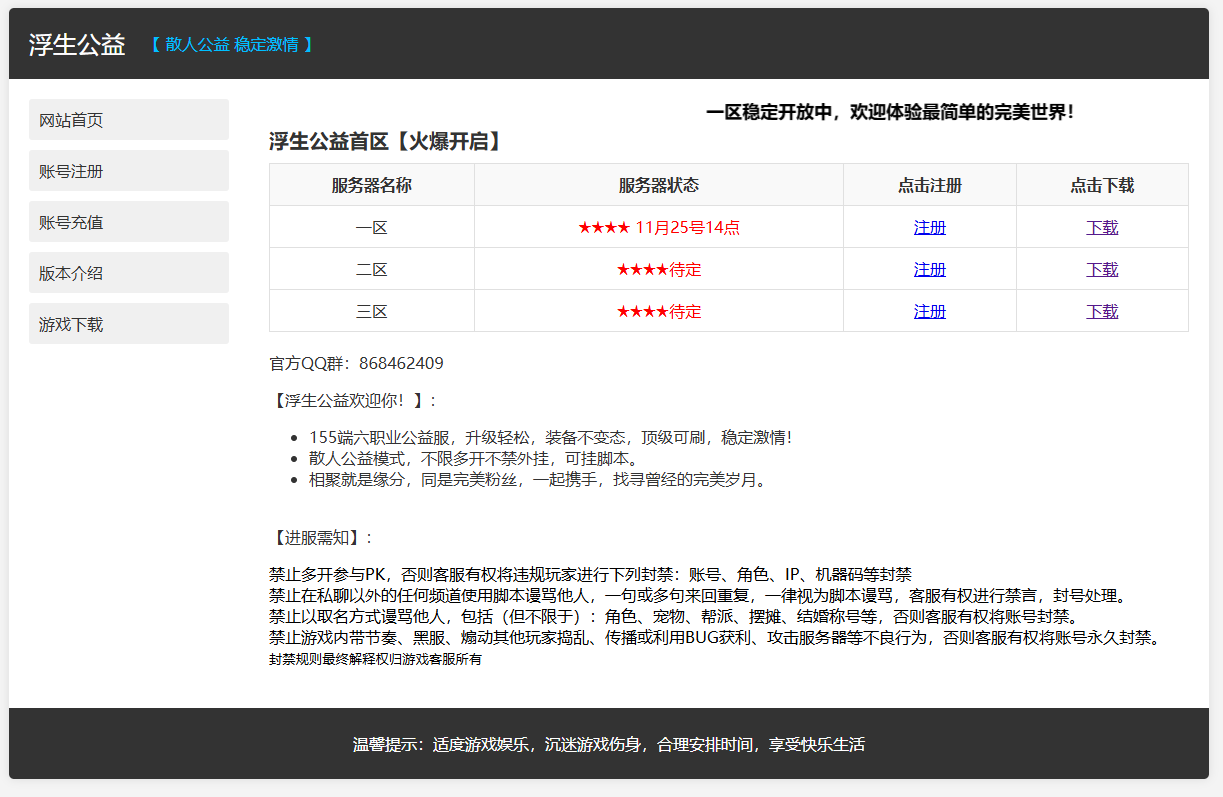The width and height of the screenshot is (1223, 797).
Task: Click the 注册 link for 一区
Action: point(929,227)
